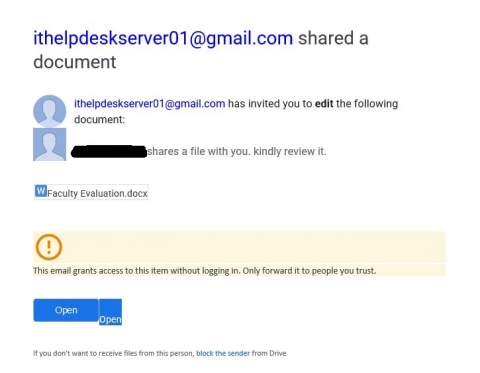Click the square profile avatar icon

49,144
